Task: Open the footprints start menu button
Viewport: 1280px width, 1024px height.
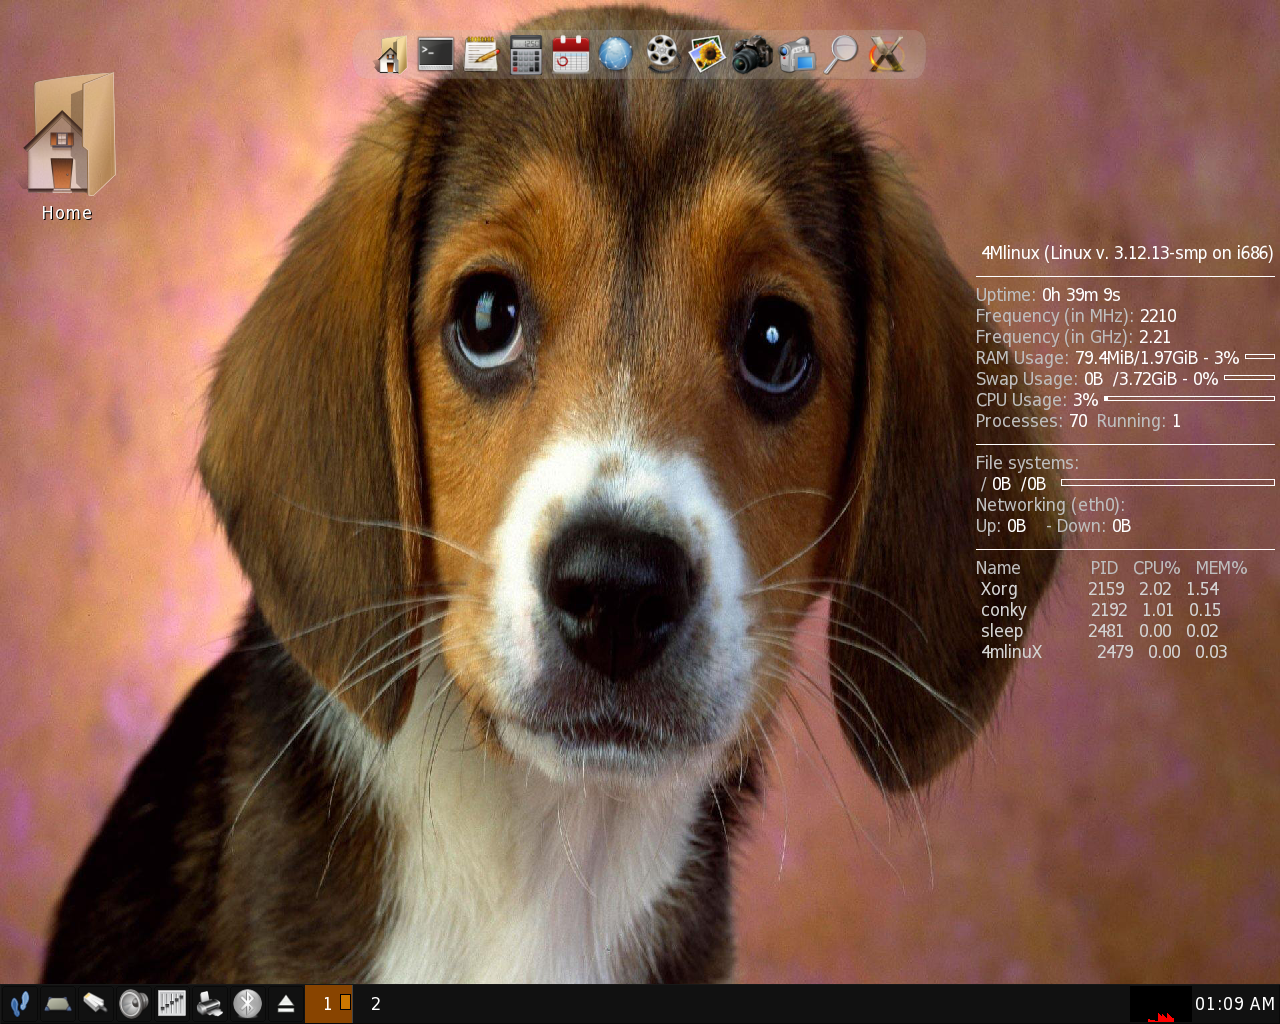Action: [x=19, y=1003]
